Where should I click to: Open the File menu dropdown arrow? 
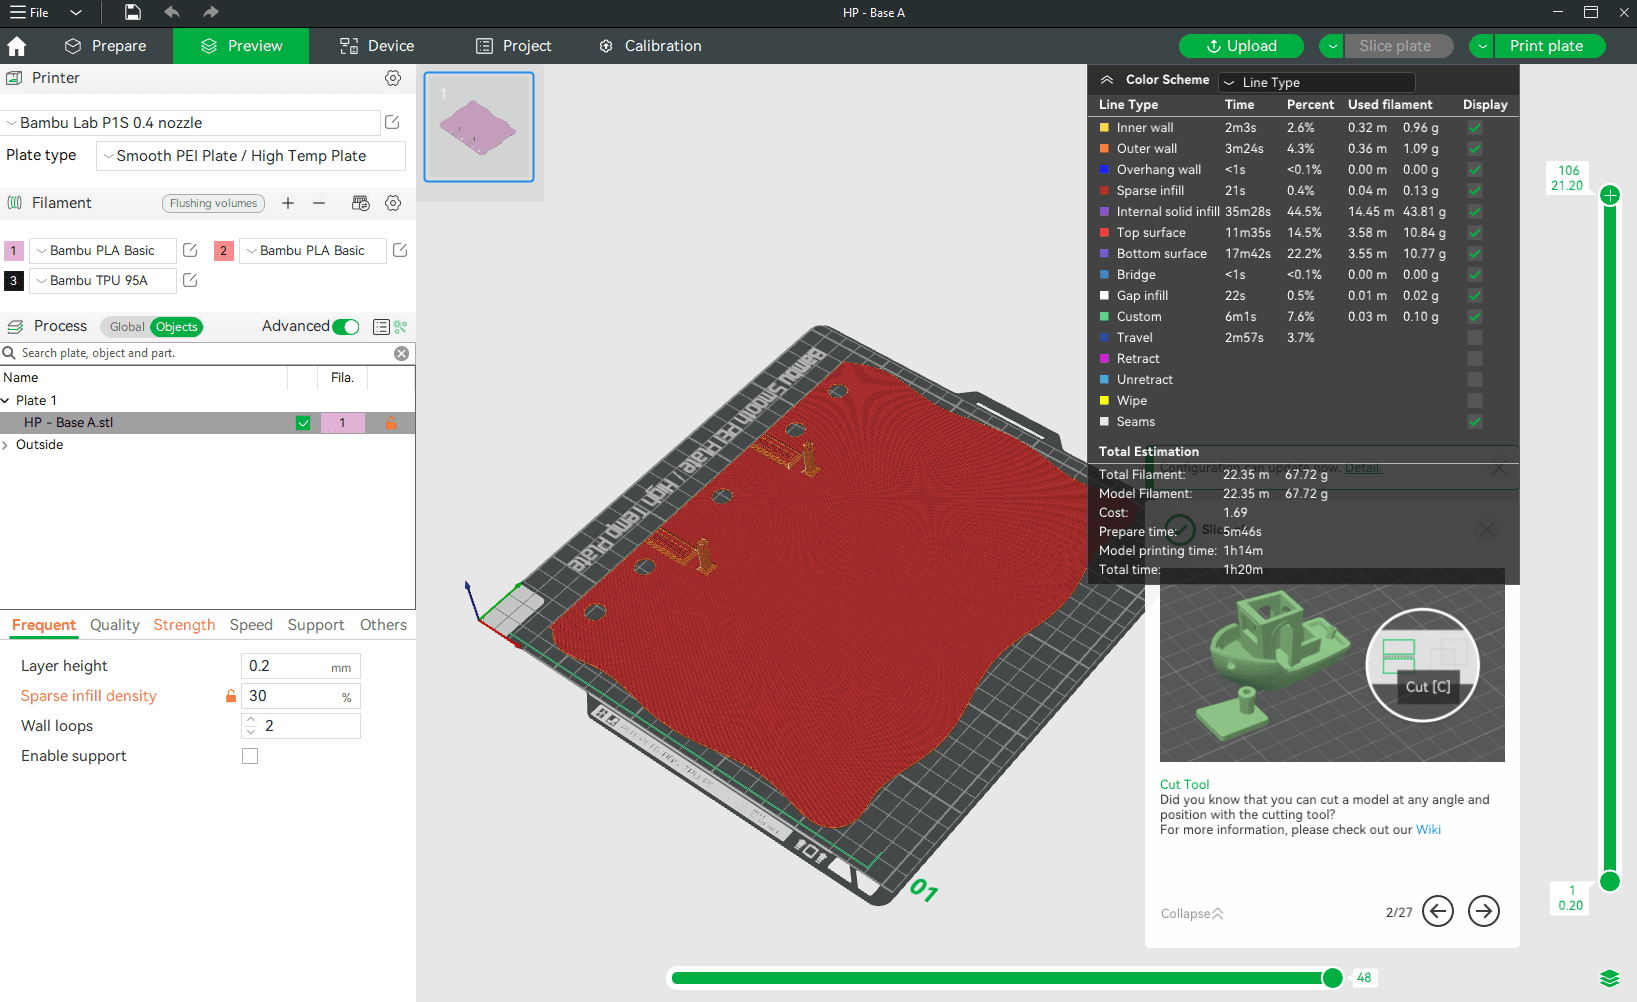(76, 13)
